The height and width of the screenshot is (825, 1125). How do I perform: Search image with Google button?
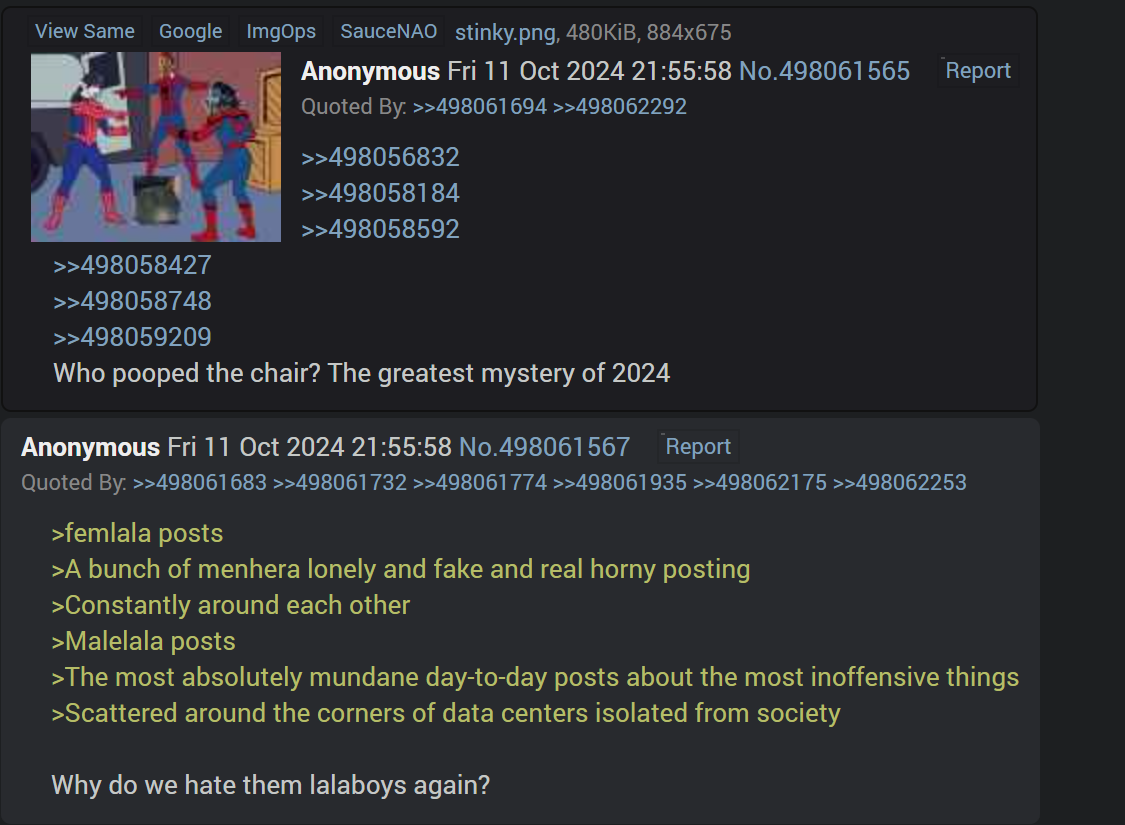(x=190, y=32)
